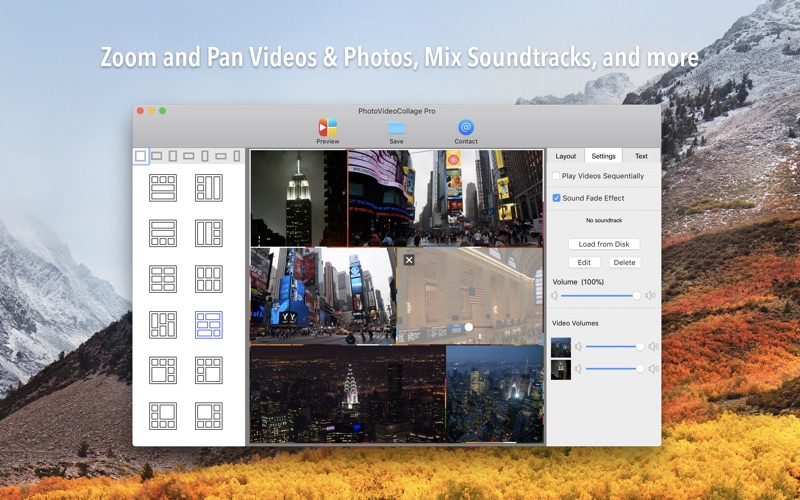Choose layout with large top-left cell
This screenshot has height=500, width=800.
(x=209, y=416)
